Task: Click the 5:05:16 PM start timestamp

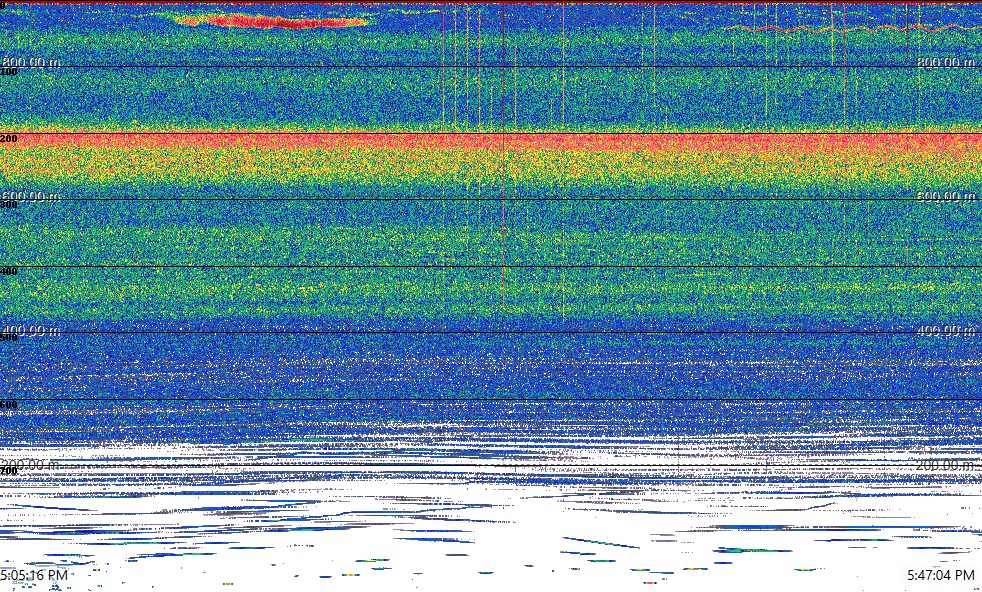Action: 34,575
